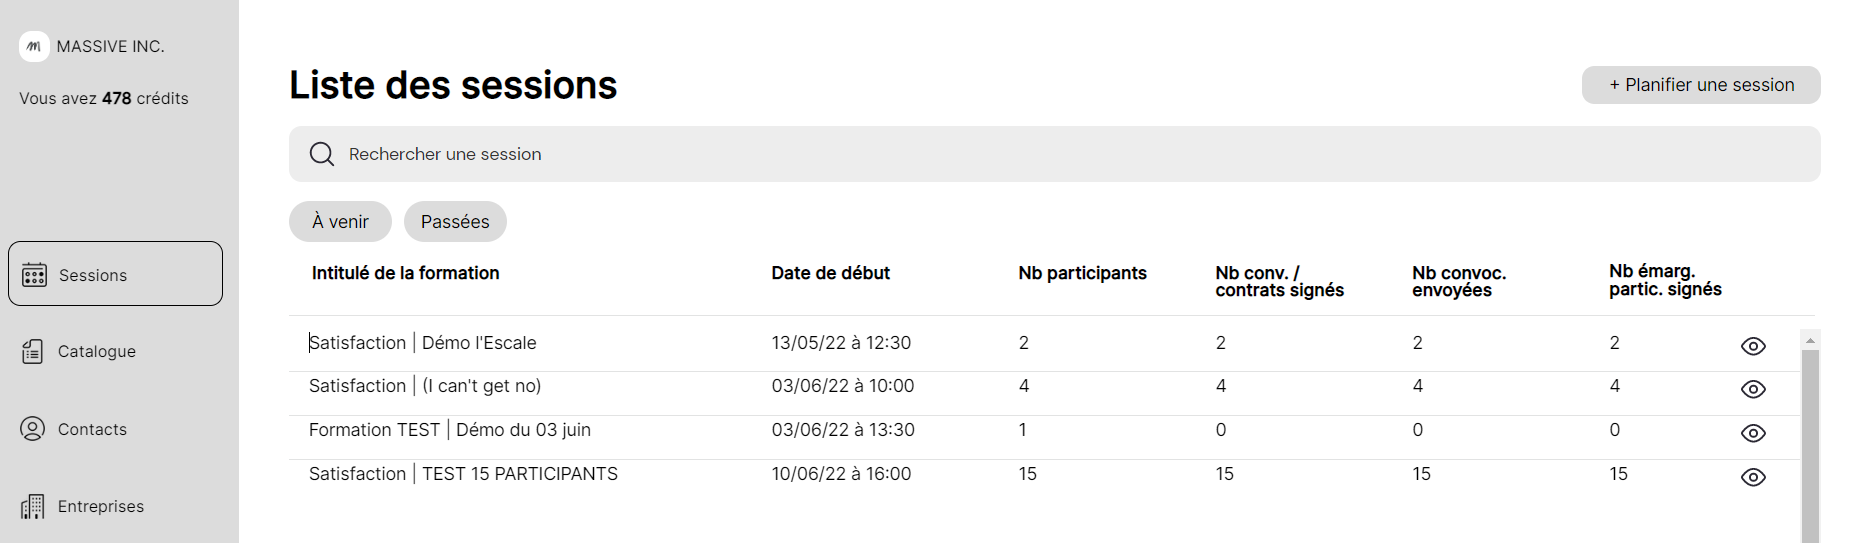Click the magnifying glass search icon
The height and width of the screenshot is (543, 1858).
[322, 154]
